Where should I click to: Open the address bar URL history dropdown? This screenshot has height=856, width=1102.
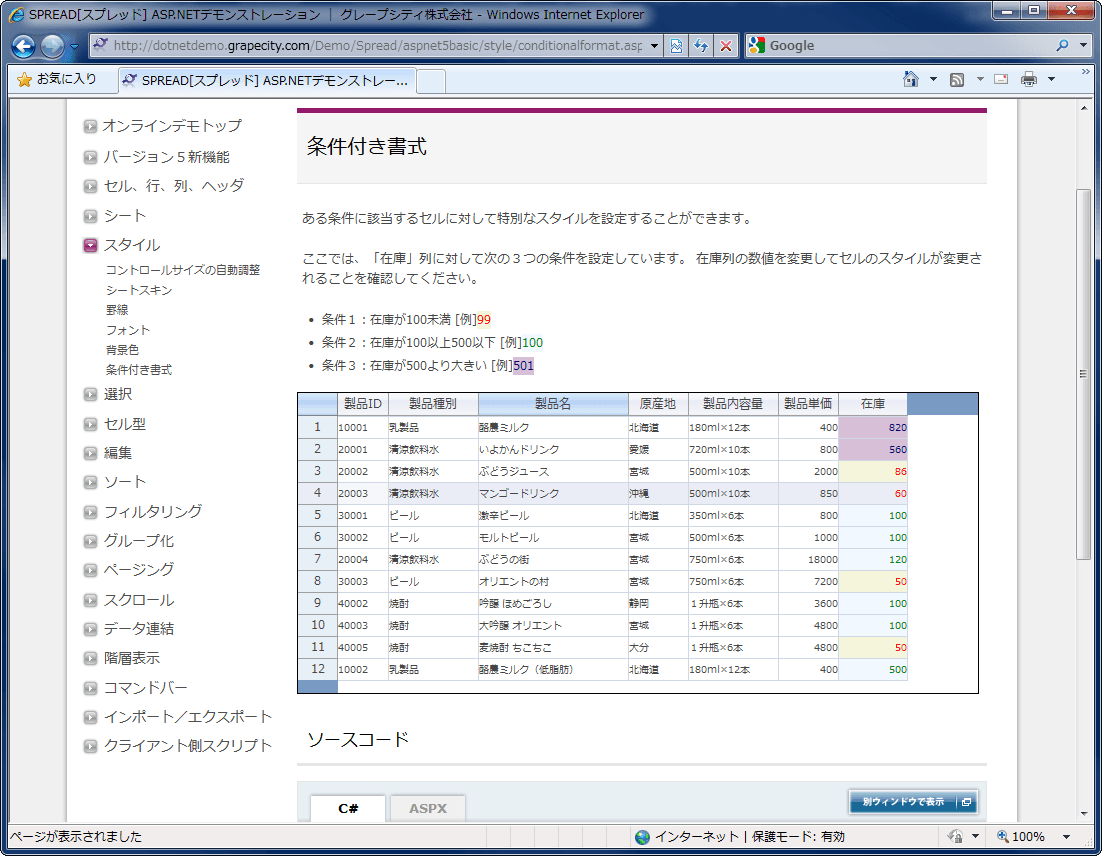[654, 46]
